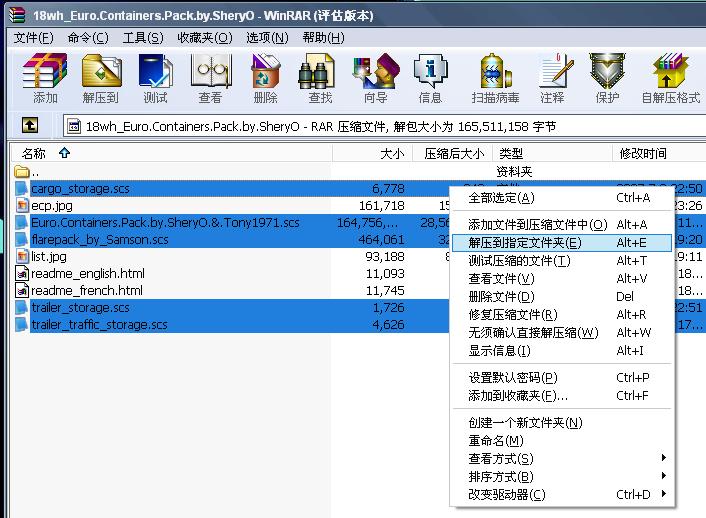Image resolution: width=706 pixels, height=518 pixels.
Task: Open the 帮助(H) menu
Action: pyautogui.click(x=323, y=37)
